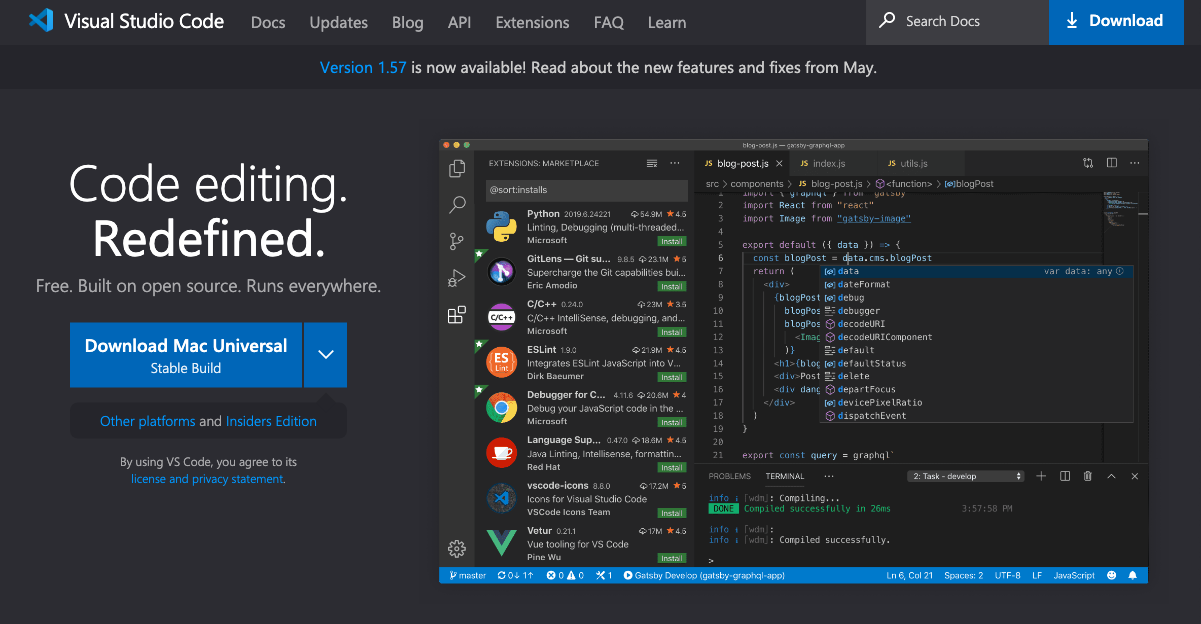1201x624 pixels.
Task: Select the PROBLEMS panel tab
Action: [729, 476]
